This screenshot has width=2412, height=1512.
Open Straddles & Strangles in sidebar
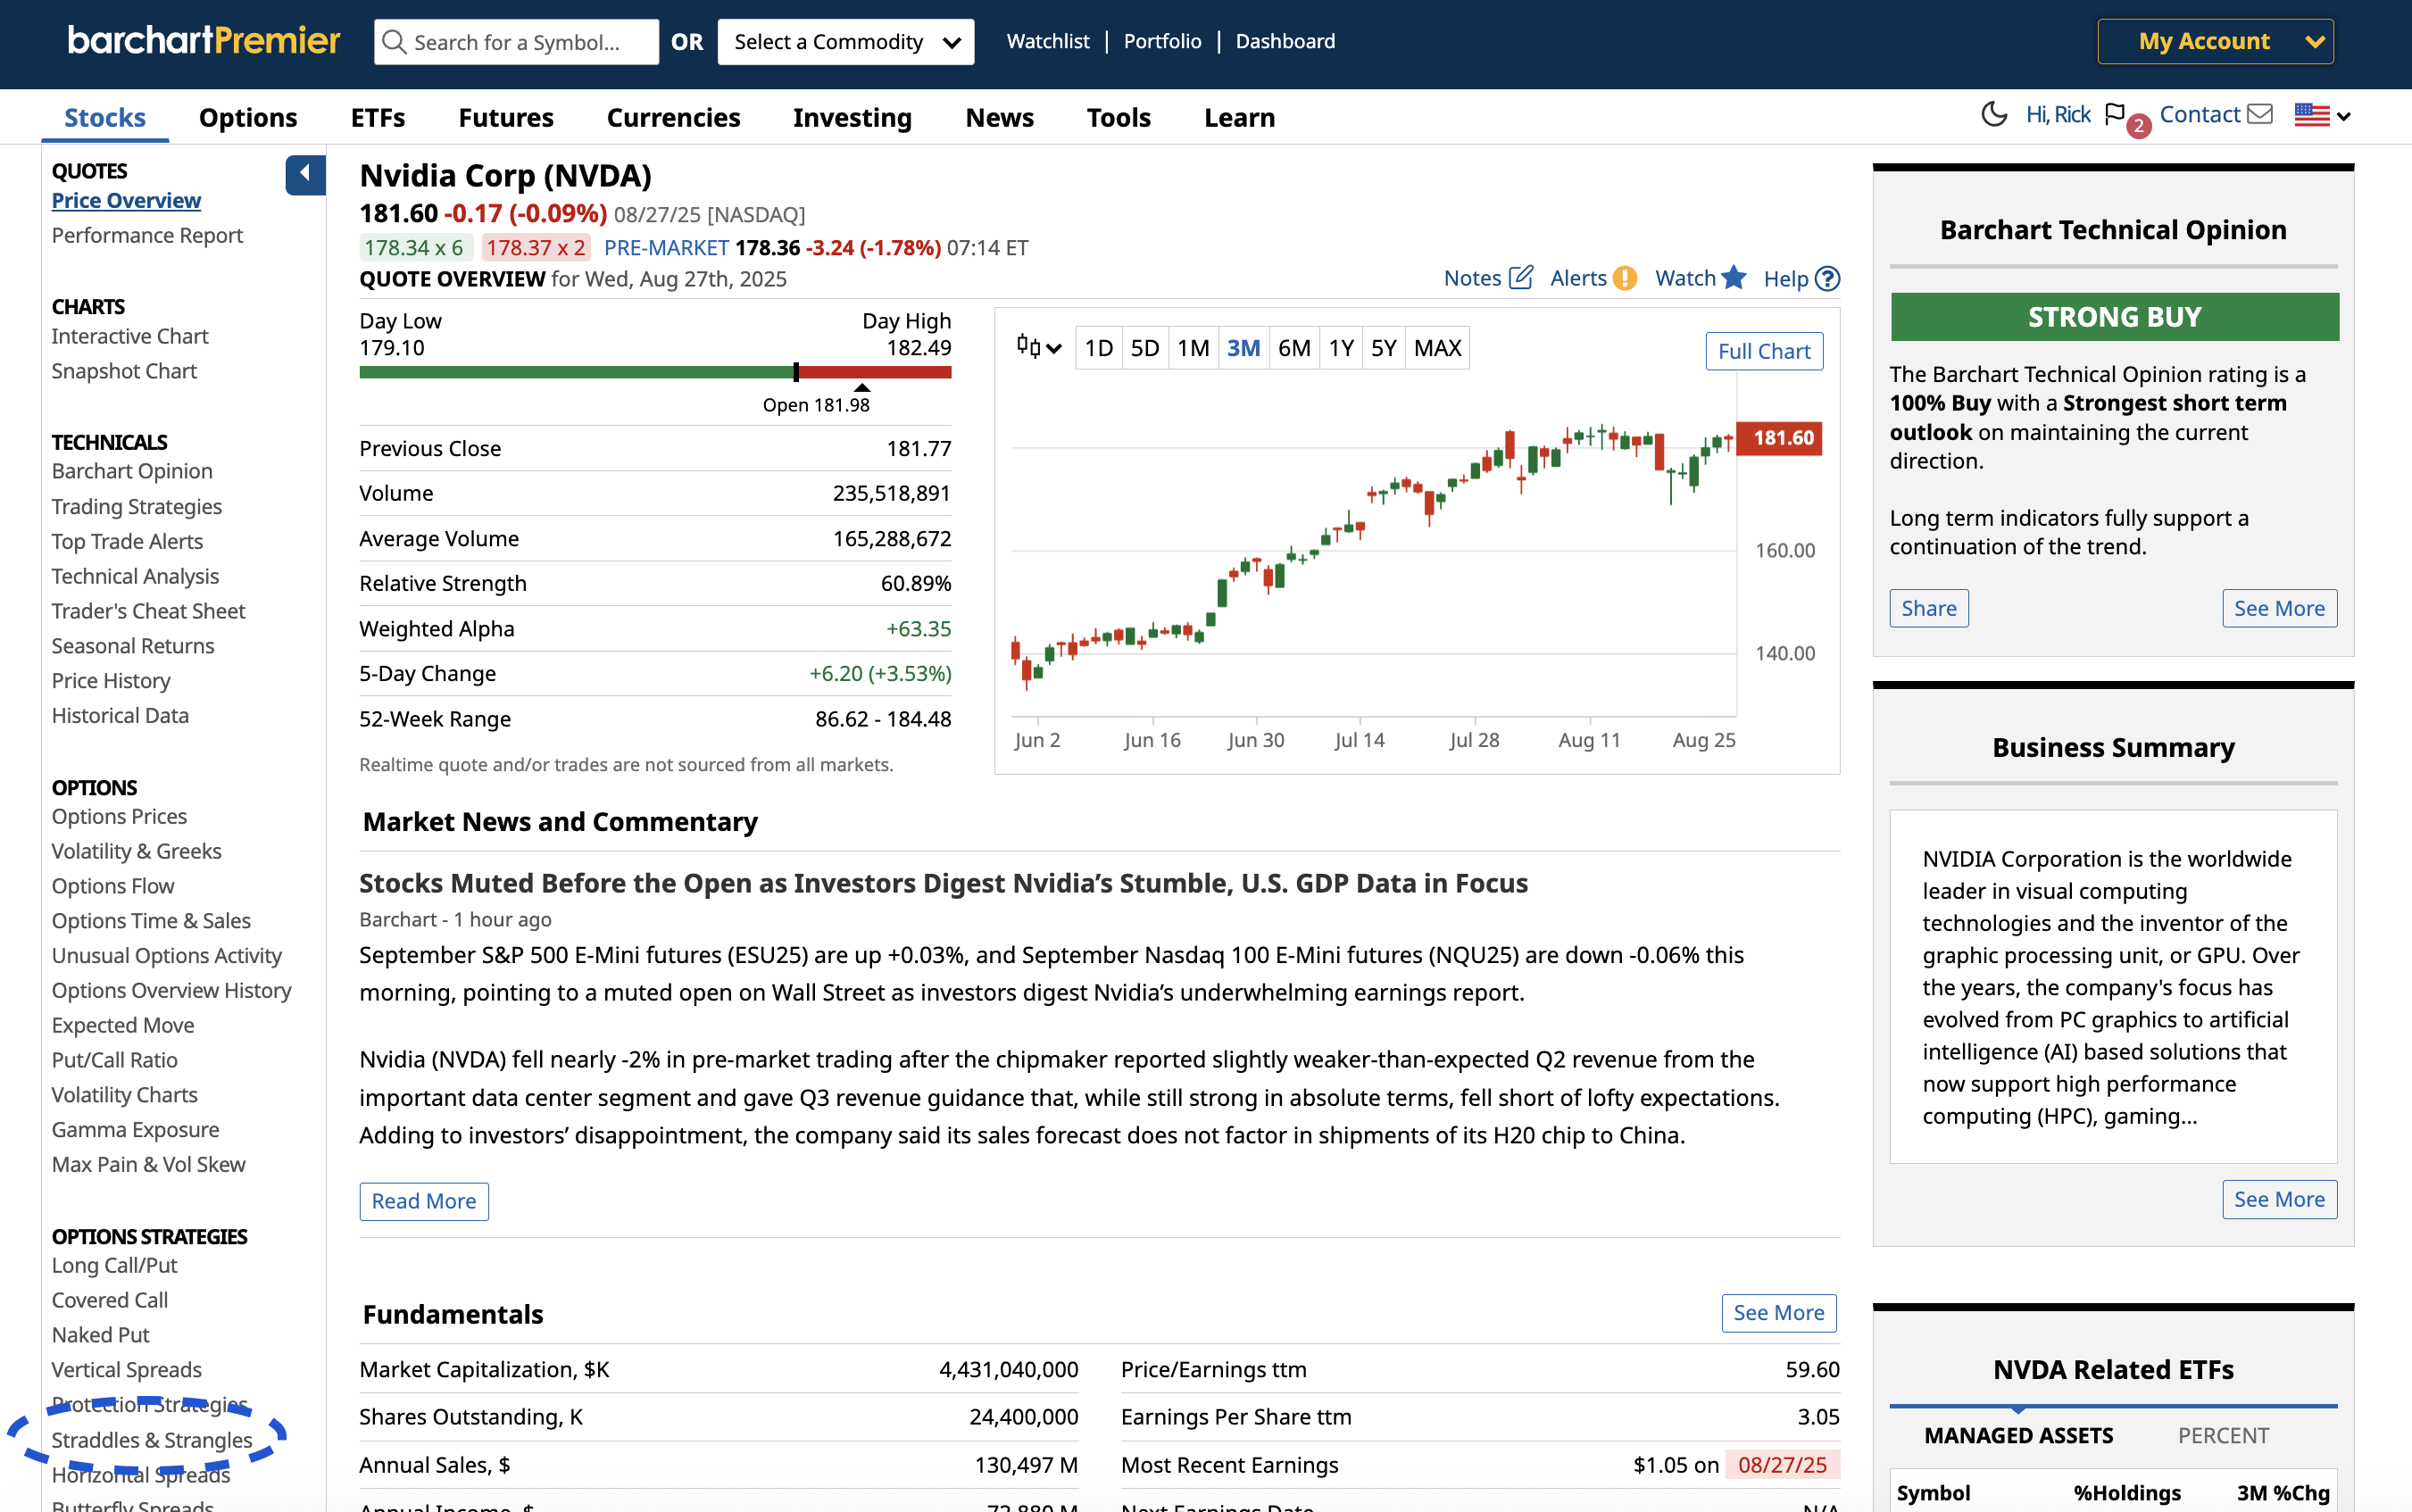(x=152, y=1440)
